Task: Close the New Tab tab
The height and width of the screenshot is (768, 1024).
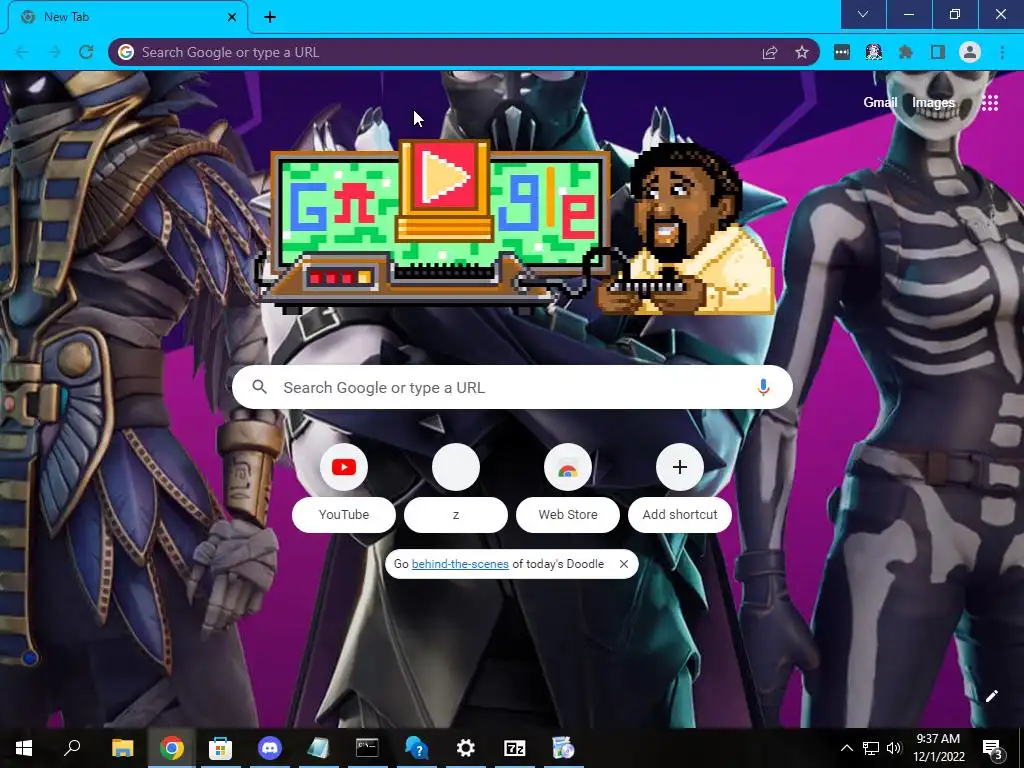Action: (x=232, y=17)
